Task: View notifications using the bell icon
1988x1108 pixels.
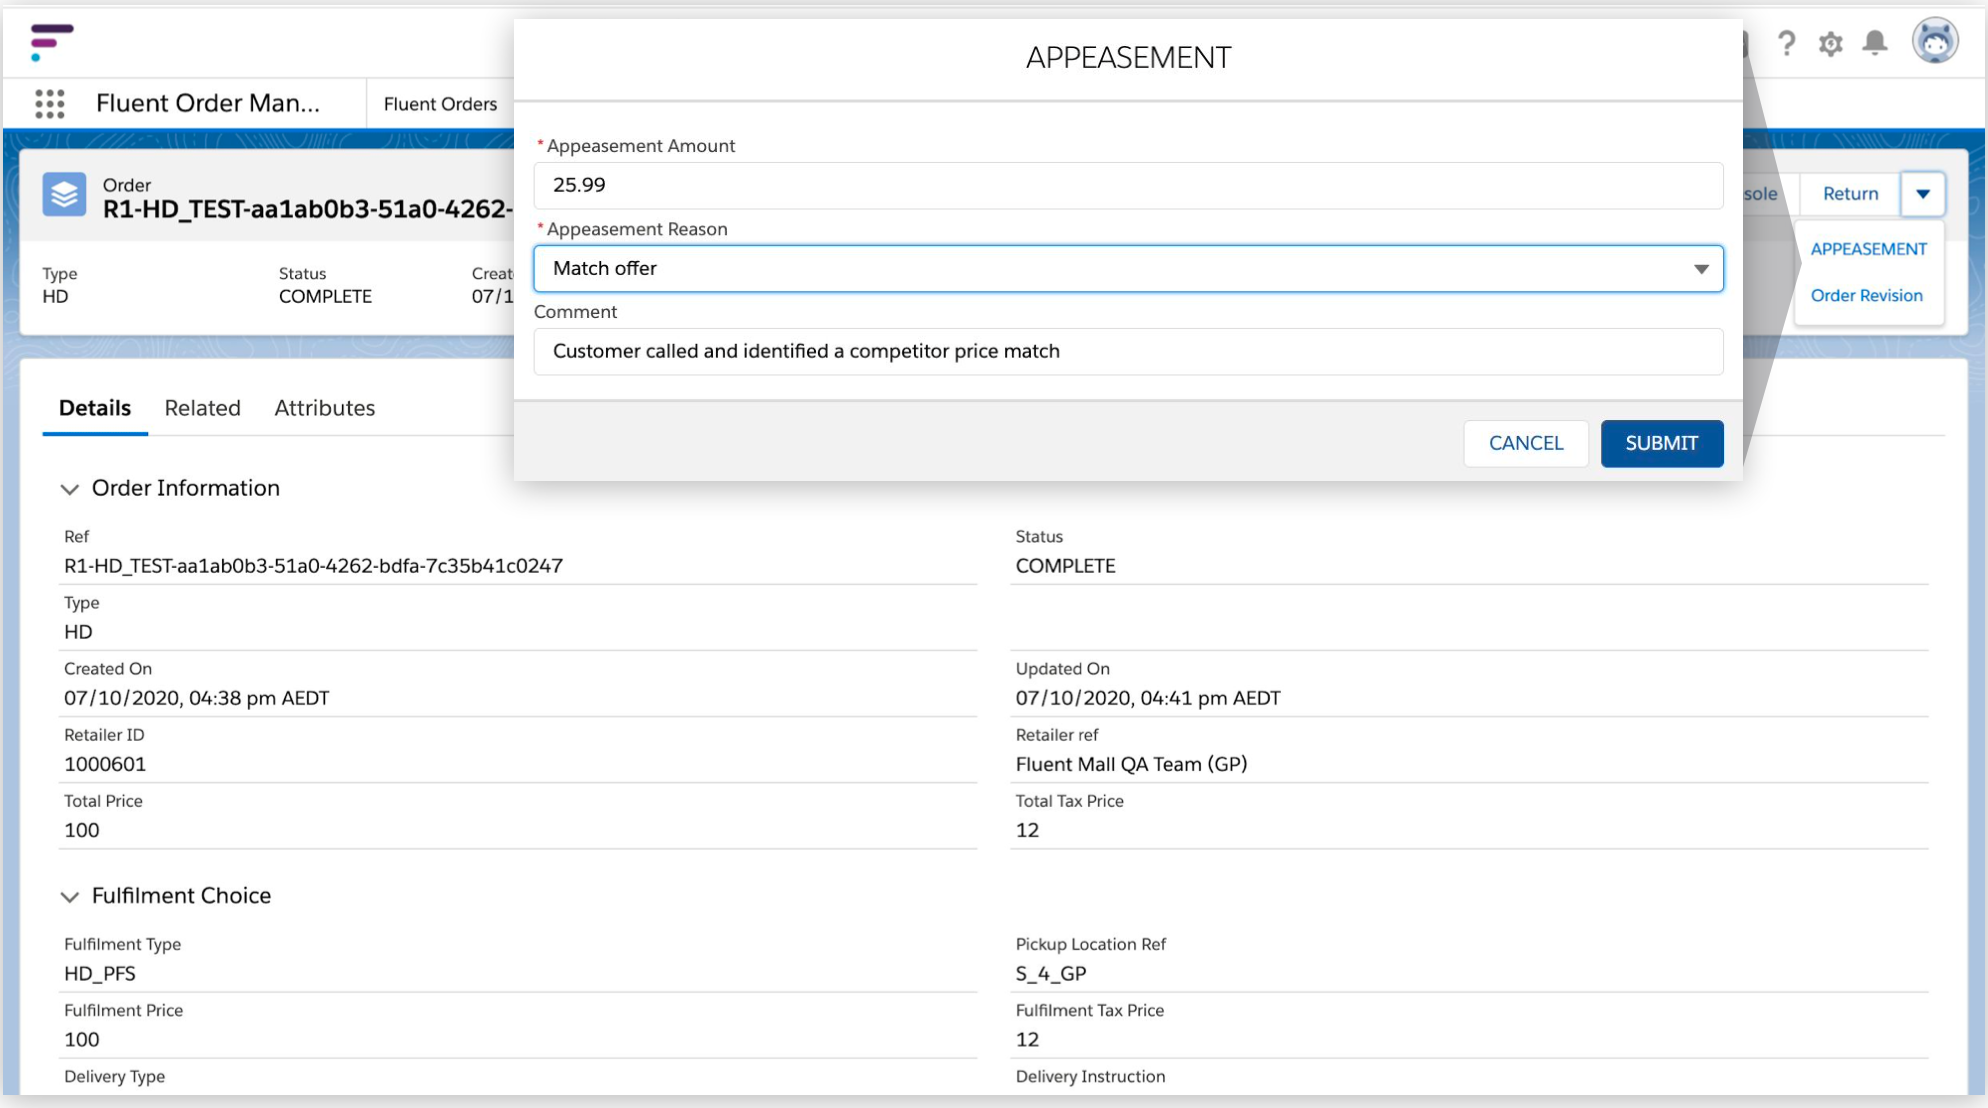Action: click(1875, 43)
